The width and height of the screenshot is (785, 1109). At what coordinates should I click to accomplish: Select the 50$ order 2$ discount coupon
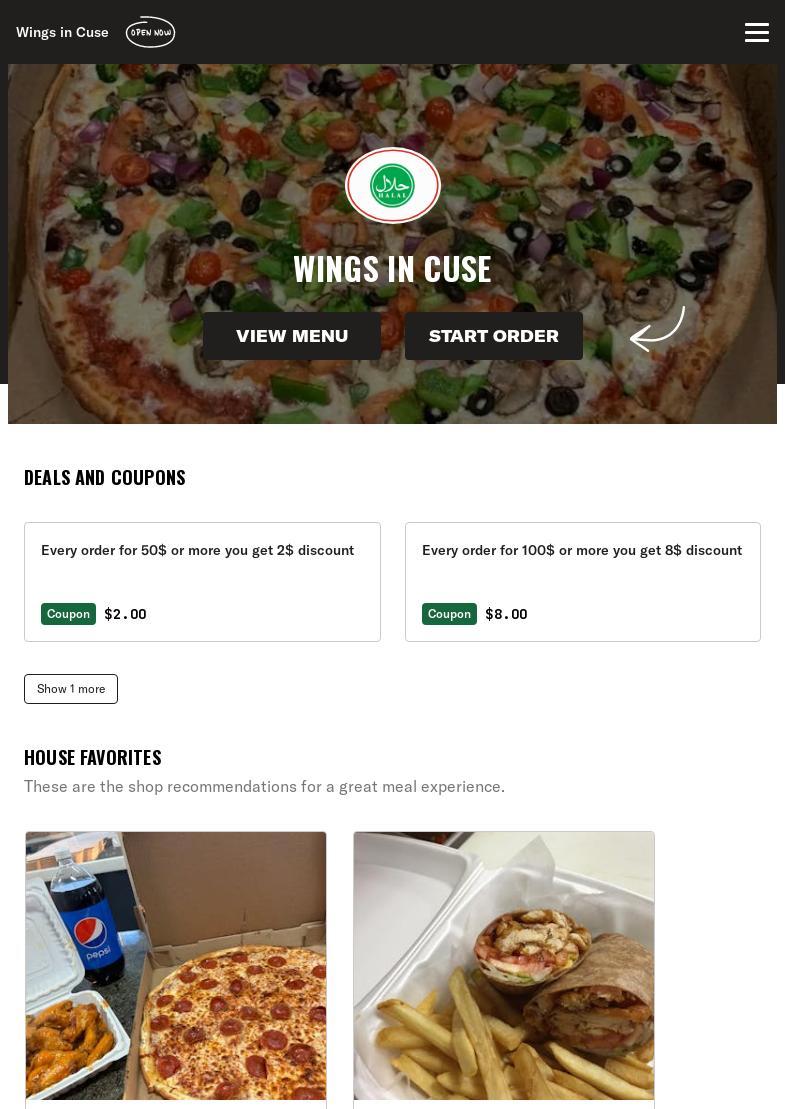tap(202, 582)
